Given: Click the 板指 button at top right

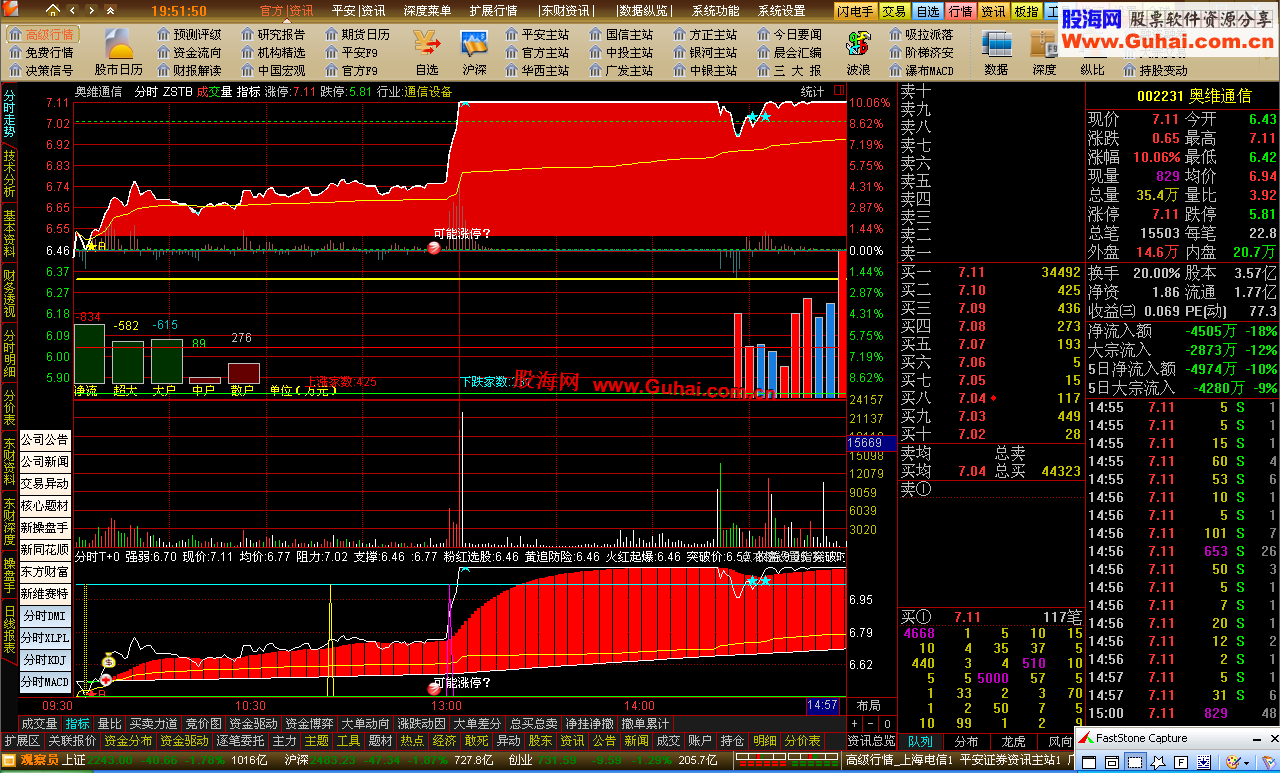Looking at the screenshot, I should (x=1026, y=11).
